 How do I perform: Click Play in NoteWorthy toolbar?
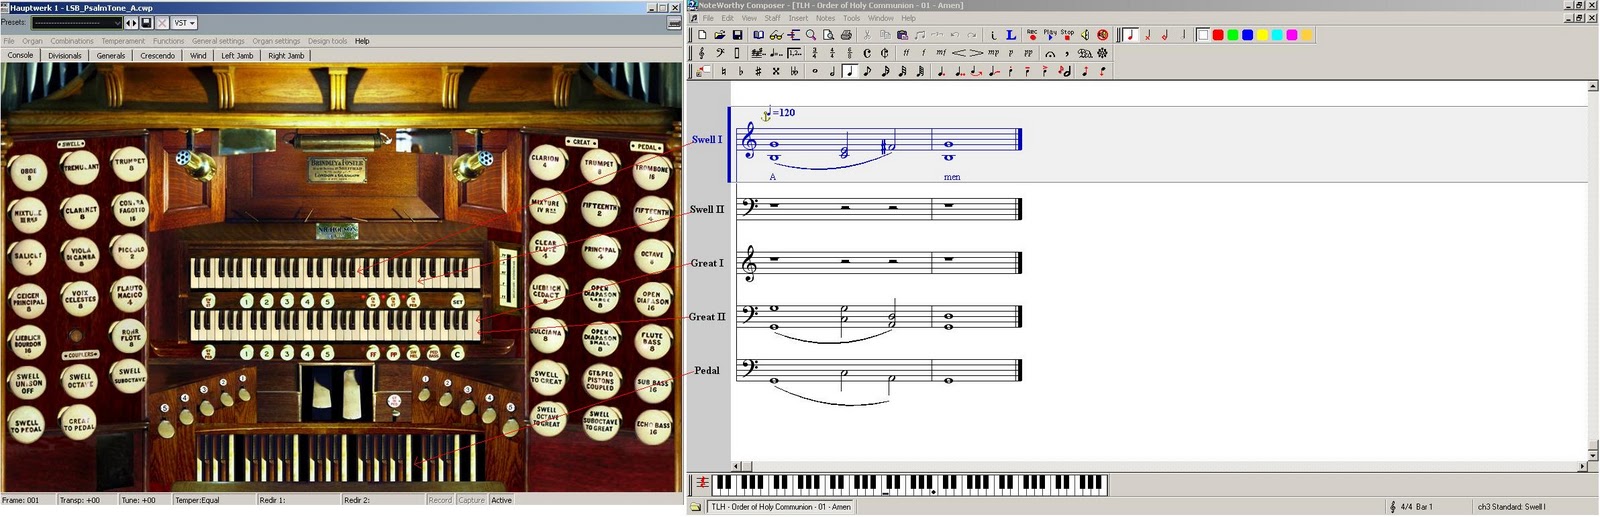[1050, 35]
